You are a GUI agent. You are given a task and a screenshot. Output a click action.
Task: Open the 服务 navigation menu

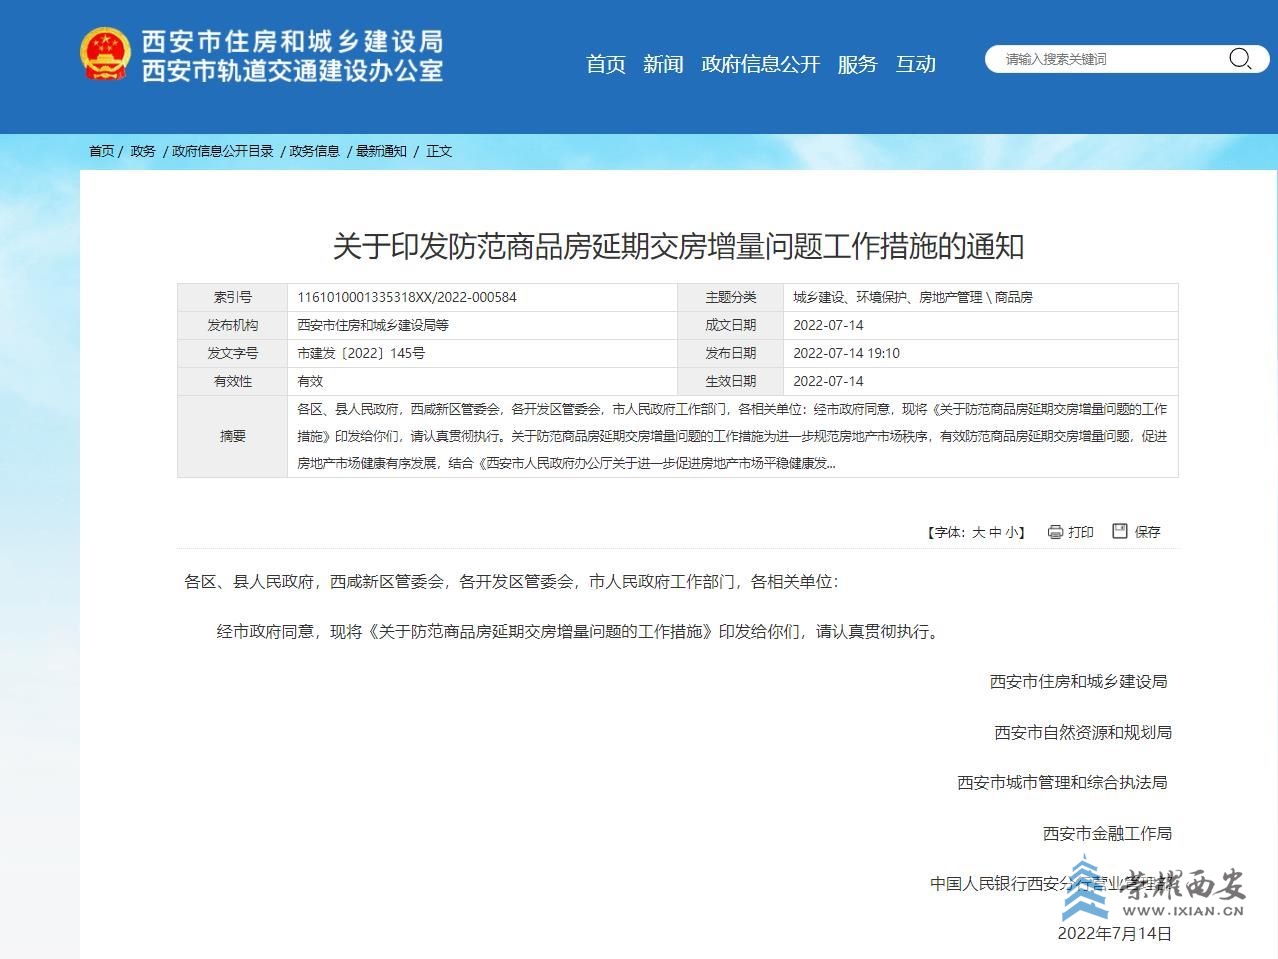(x=857, y=64)
